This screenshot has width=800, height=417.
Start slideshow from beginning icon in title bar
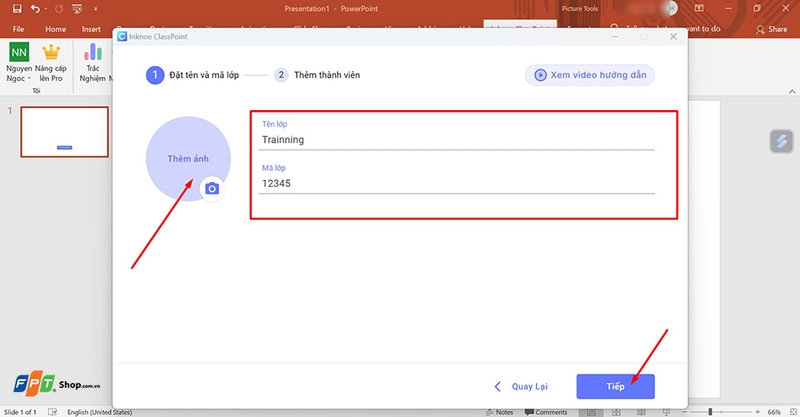(x=78, y=9)
